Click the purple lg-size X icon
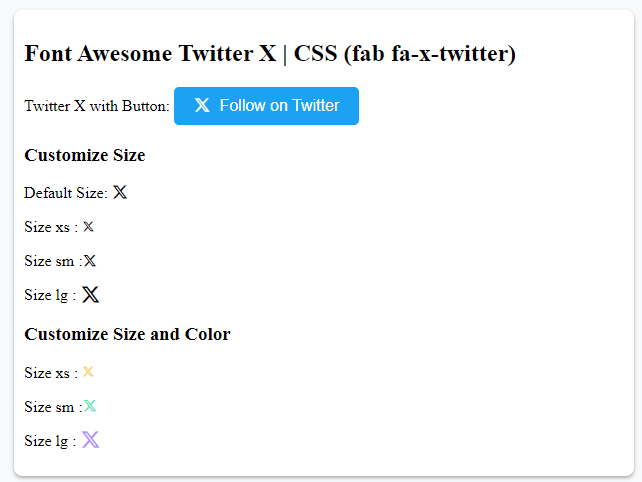 90,440
